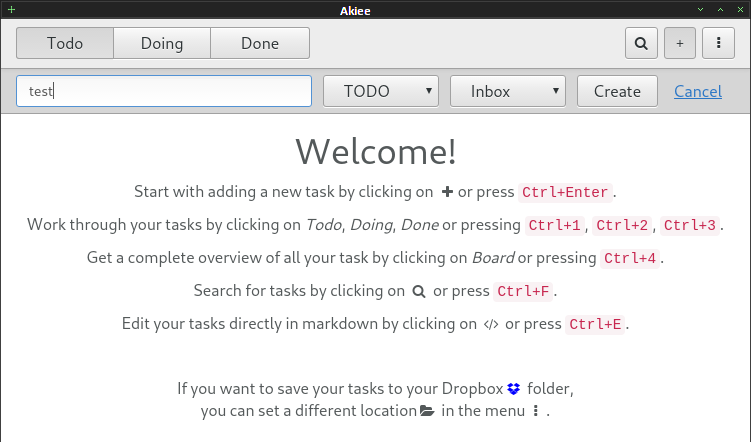
Task: Click the markdown code icon in welcome text
Action: tap(491, 324)
